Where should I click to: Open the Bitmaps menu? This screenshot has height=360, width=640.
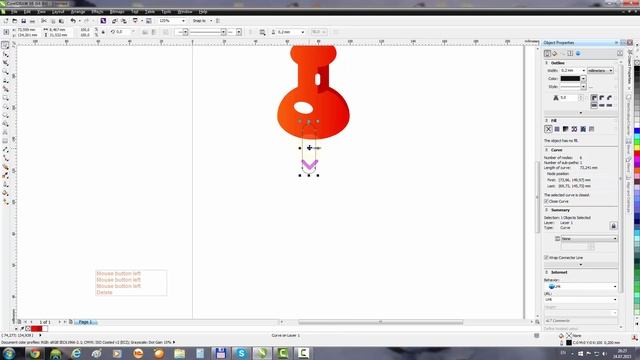(117, 12)
